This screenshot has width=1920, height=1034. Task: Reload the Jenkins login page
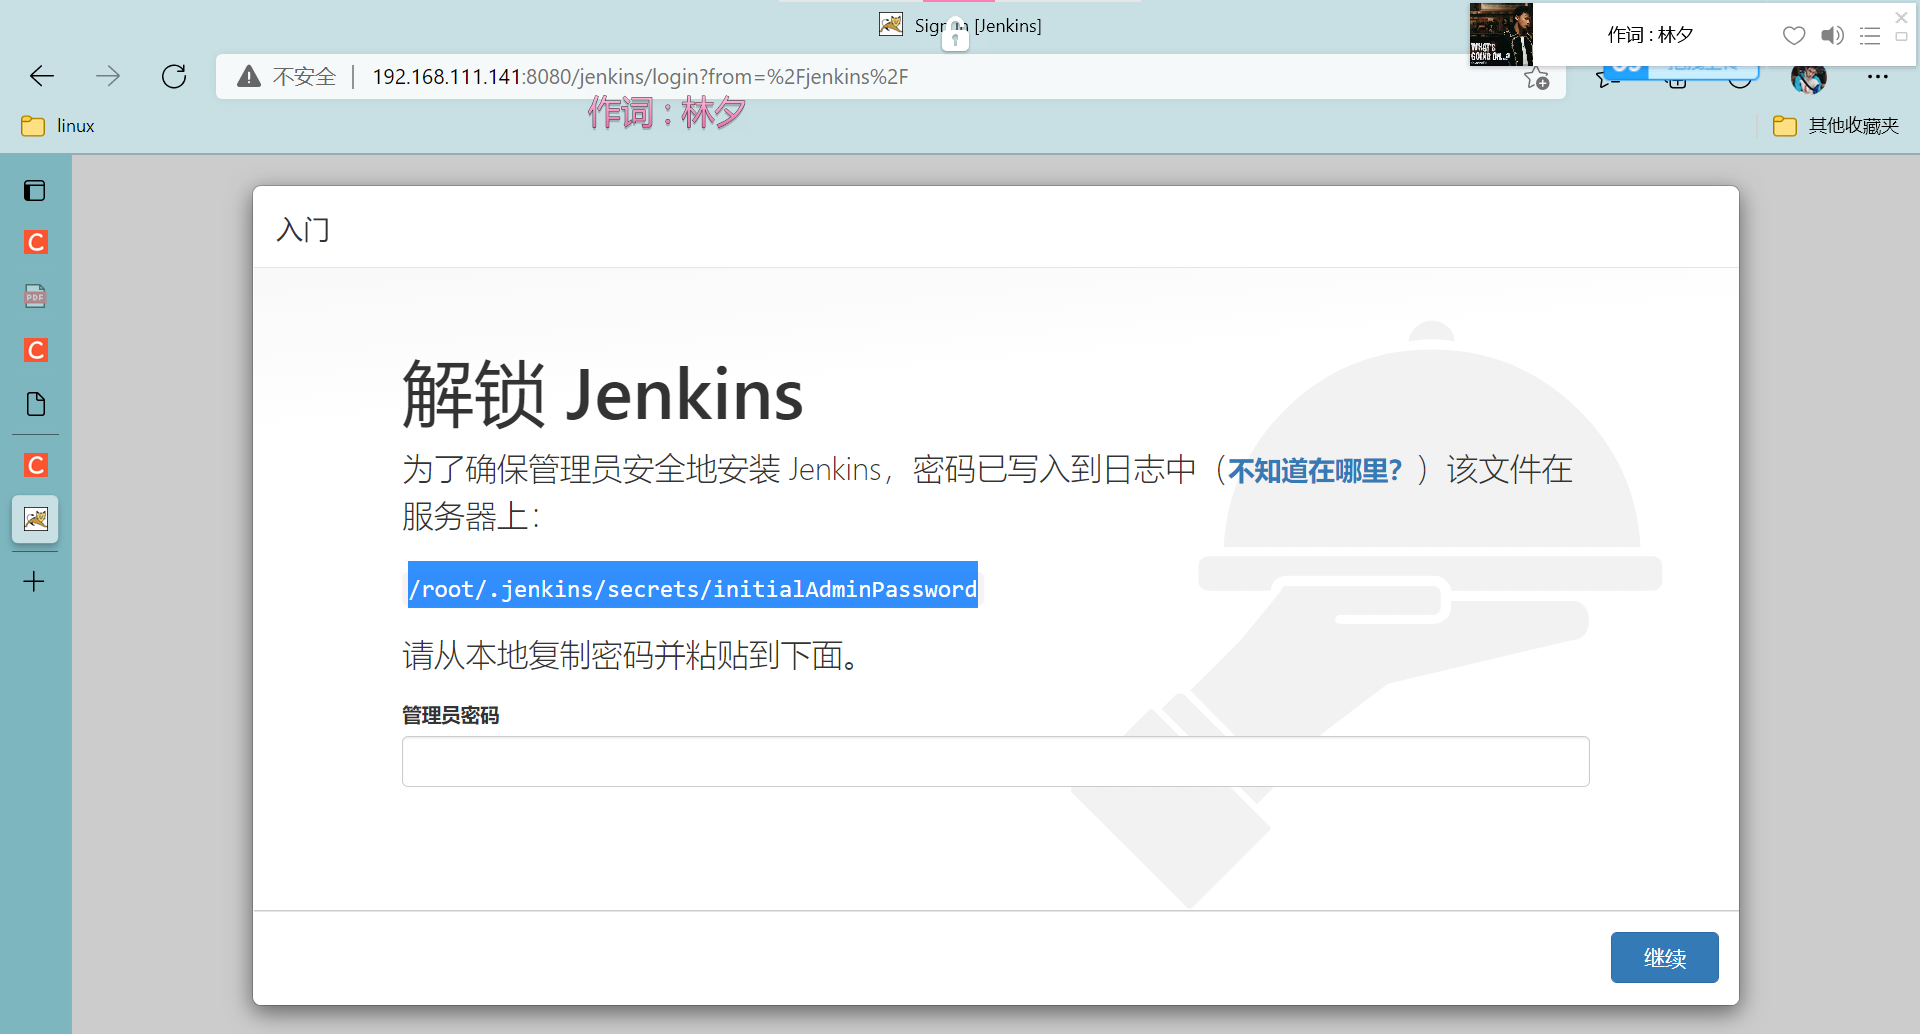[x=174, y=76]
